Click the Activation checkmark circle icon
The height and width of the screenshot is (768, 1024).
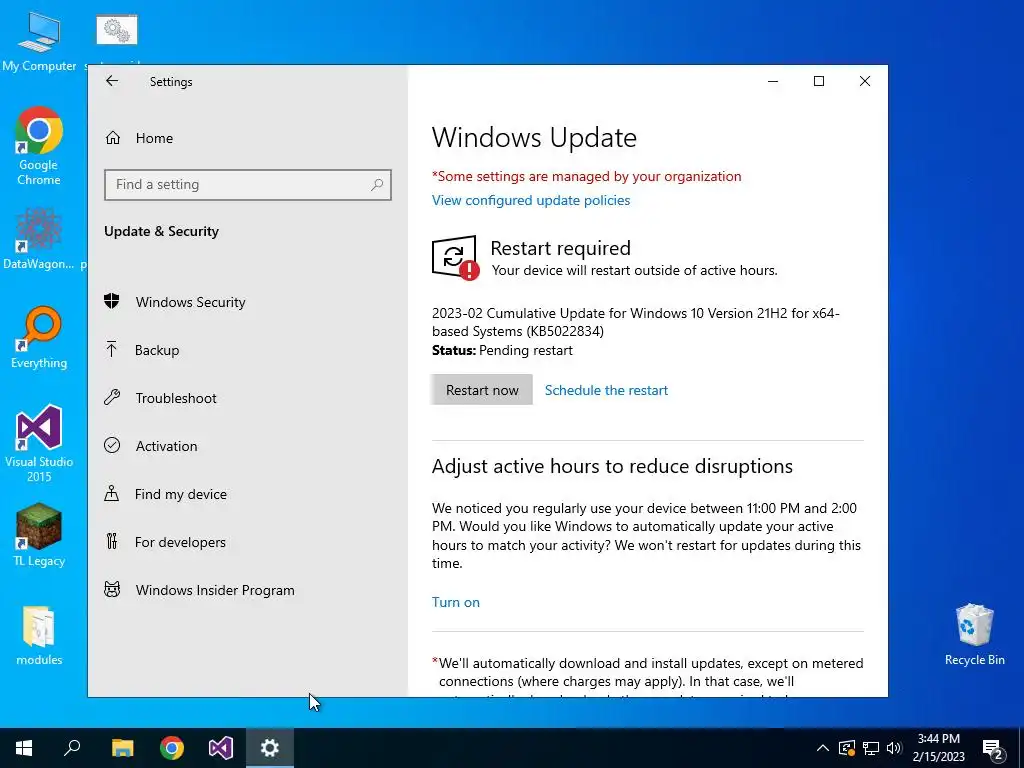click(x=112, y=445)
